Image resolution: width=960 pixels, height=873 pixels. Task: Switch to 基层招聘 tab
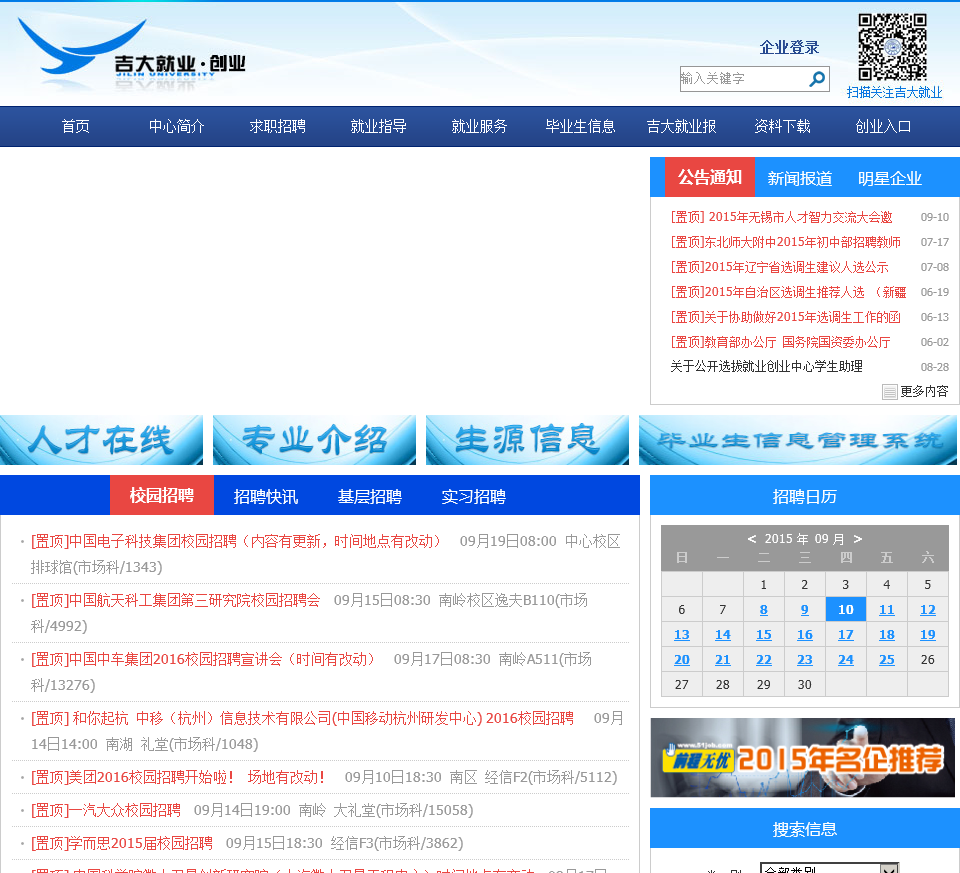coord(370,496)
